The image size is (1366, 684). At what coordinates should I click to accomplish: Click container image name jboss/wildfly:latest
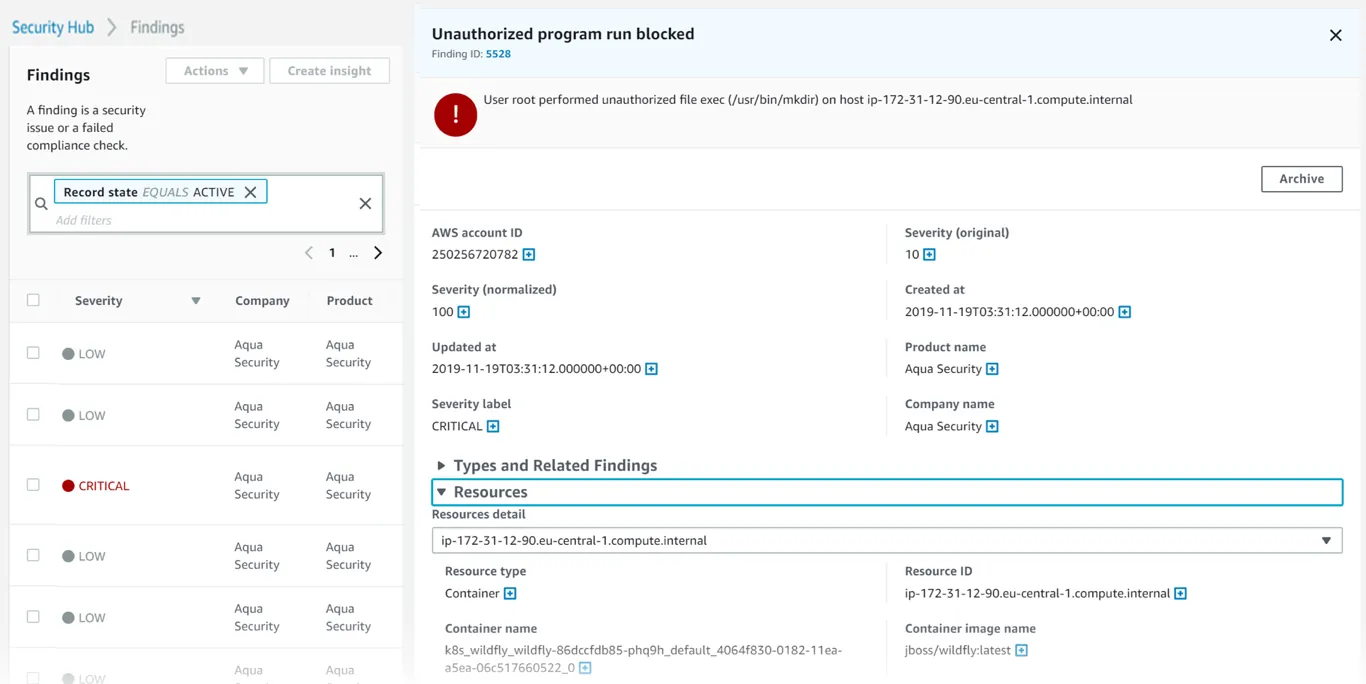click(958, 651)
